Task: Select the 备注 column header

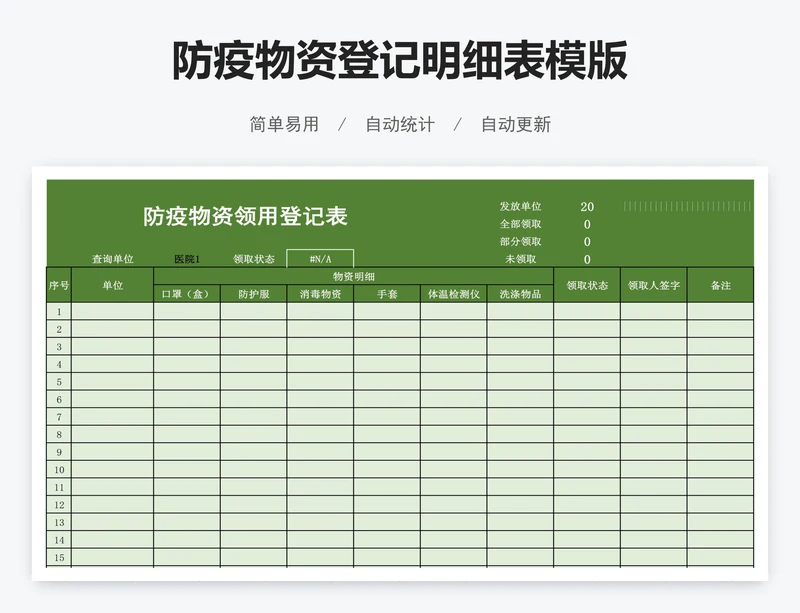Action: point(720,285)
